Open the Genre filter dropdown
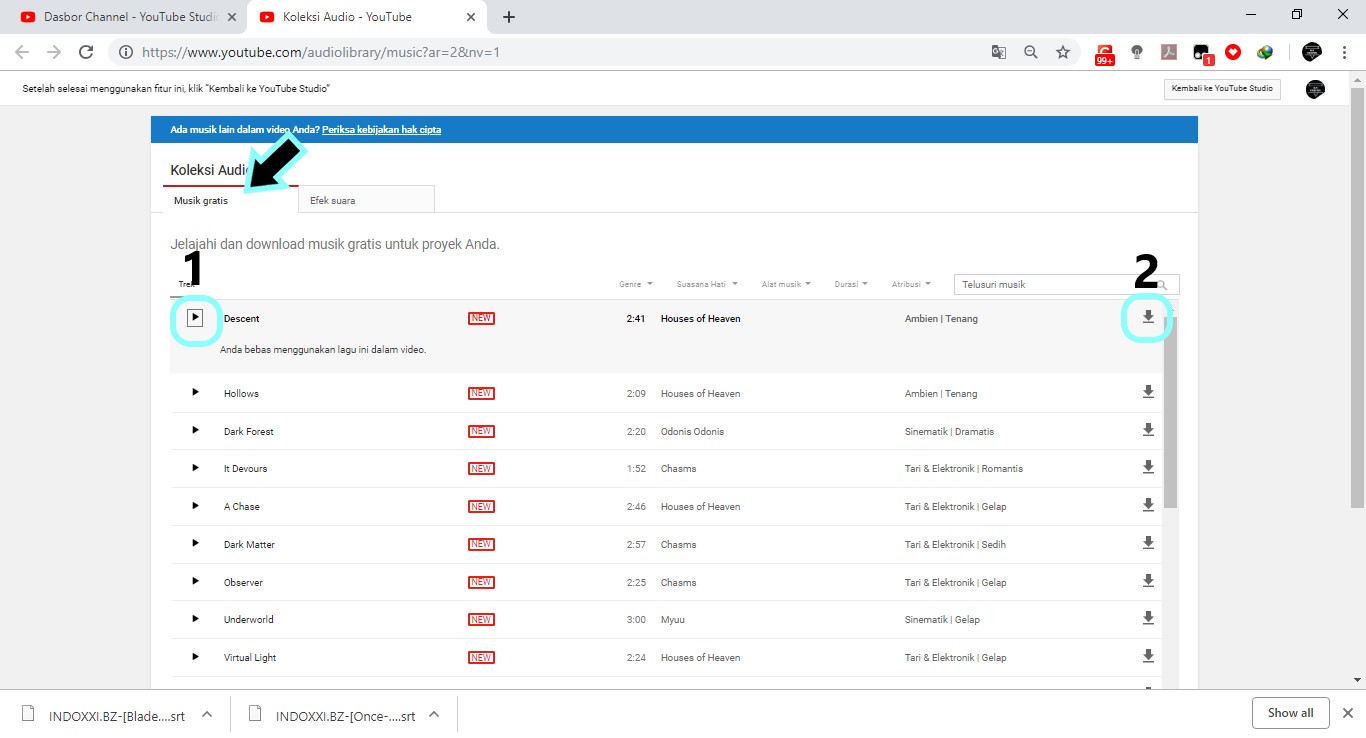This screenshot has width=1366, height=738. 635,284
